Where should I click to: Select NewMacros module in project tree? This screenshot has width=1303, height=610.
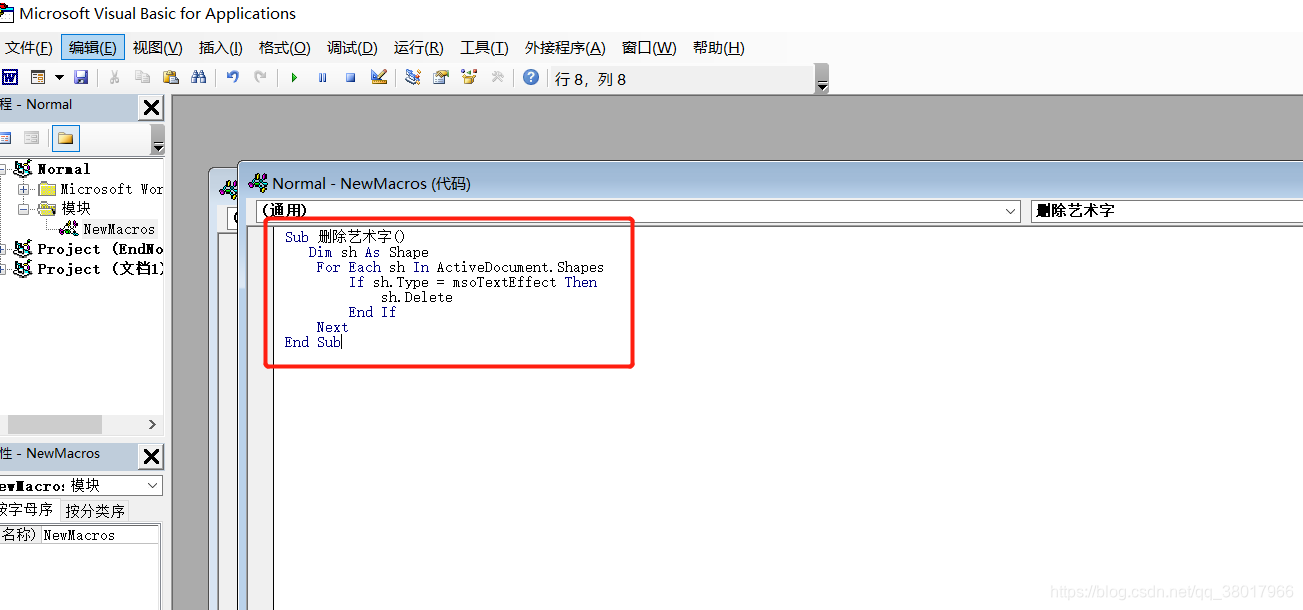[x=119, y=229]
